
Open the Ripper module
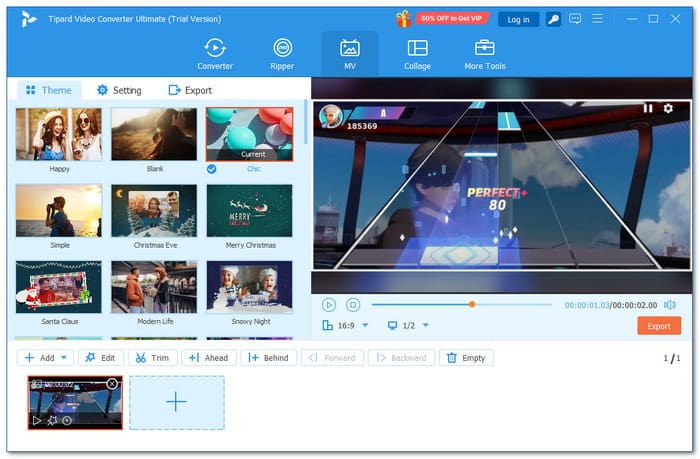coord(282,54)
